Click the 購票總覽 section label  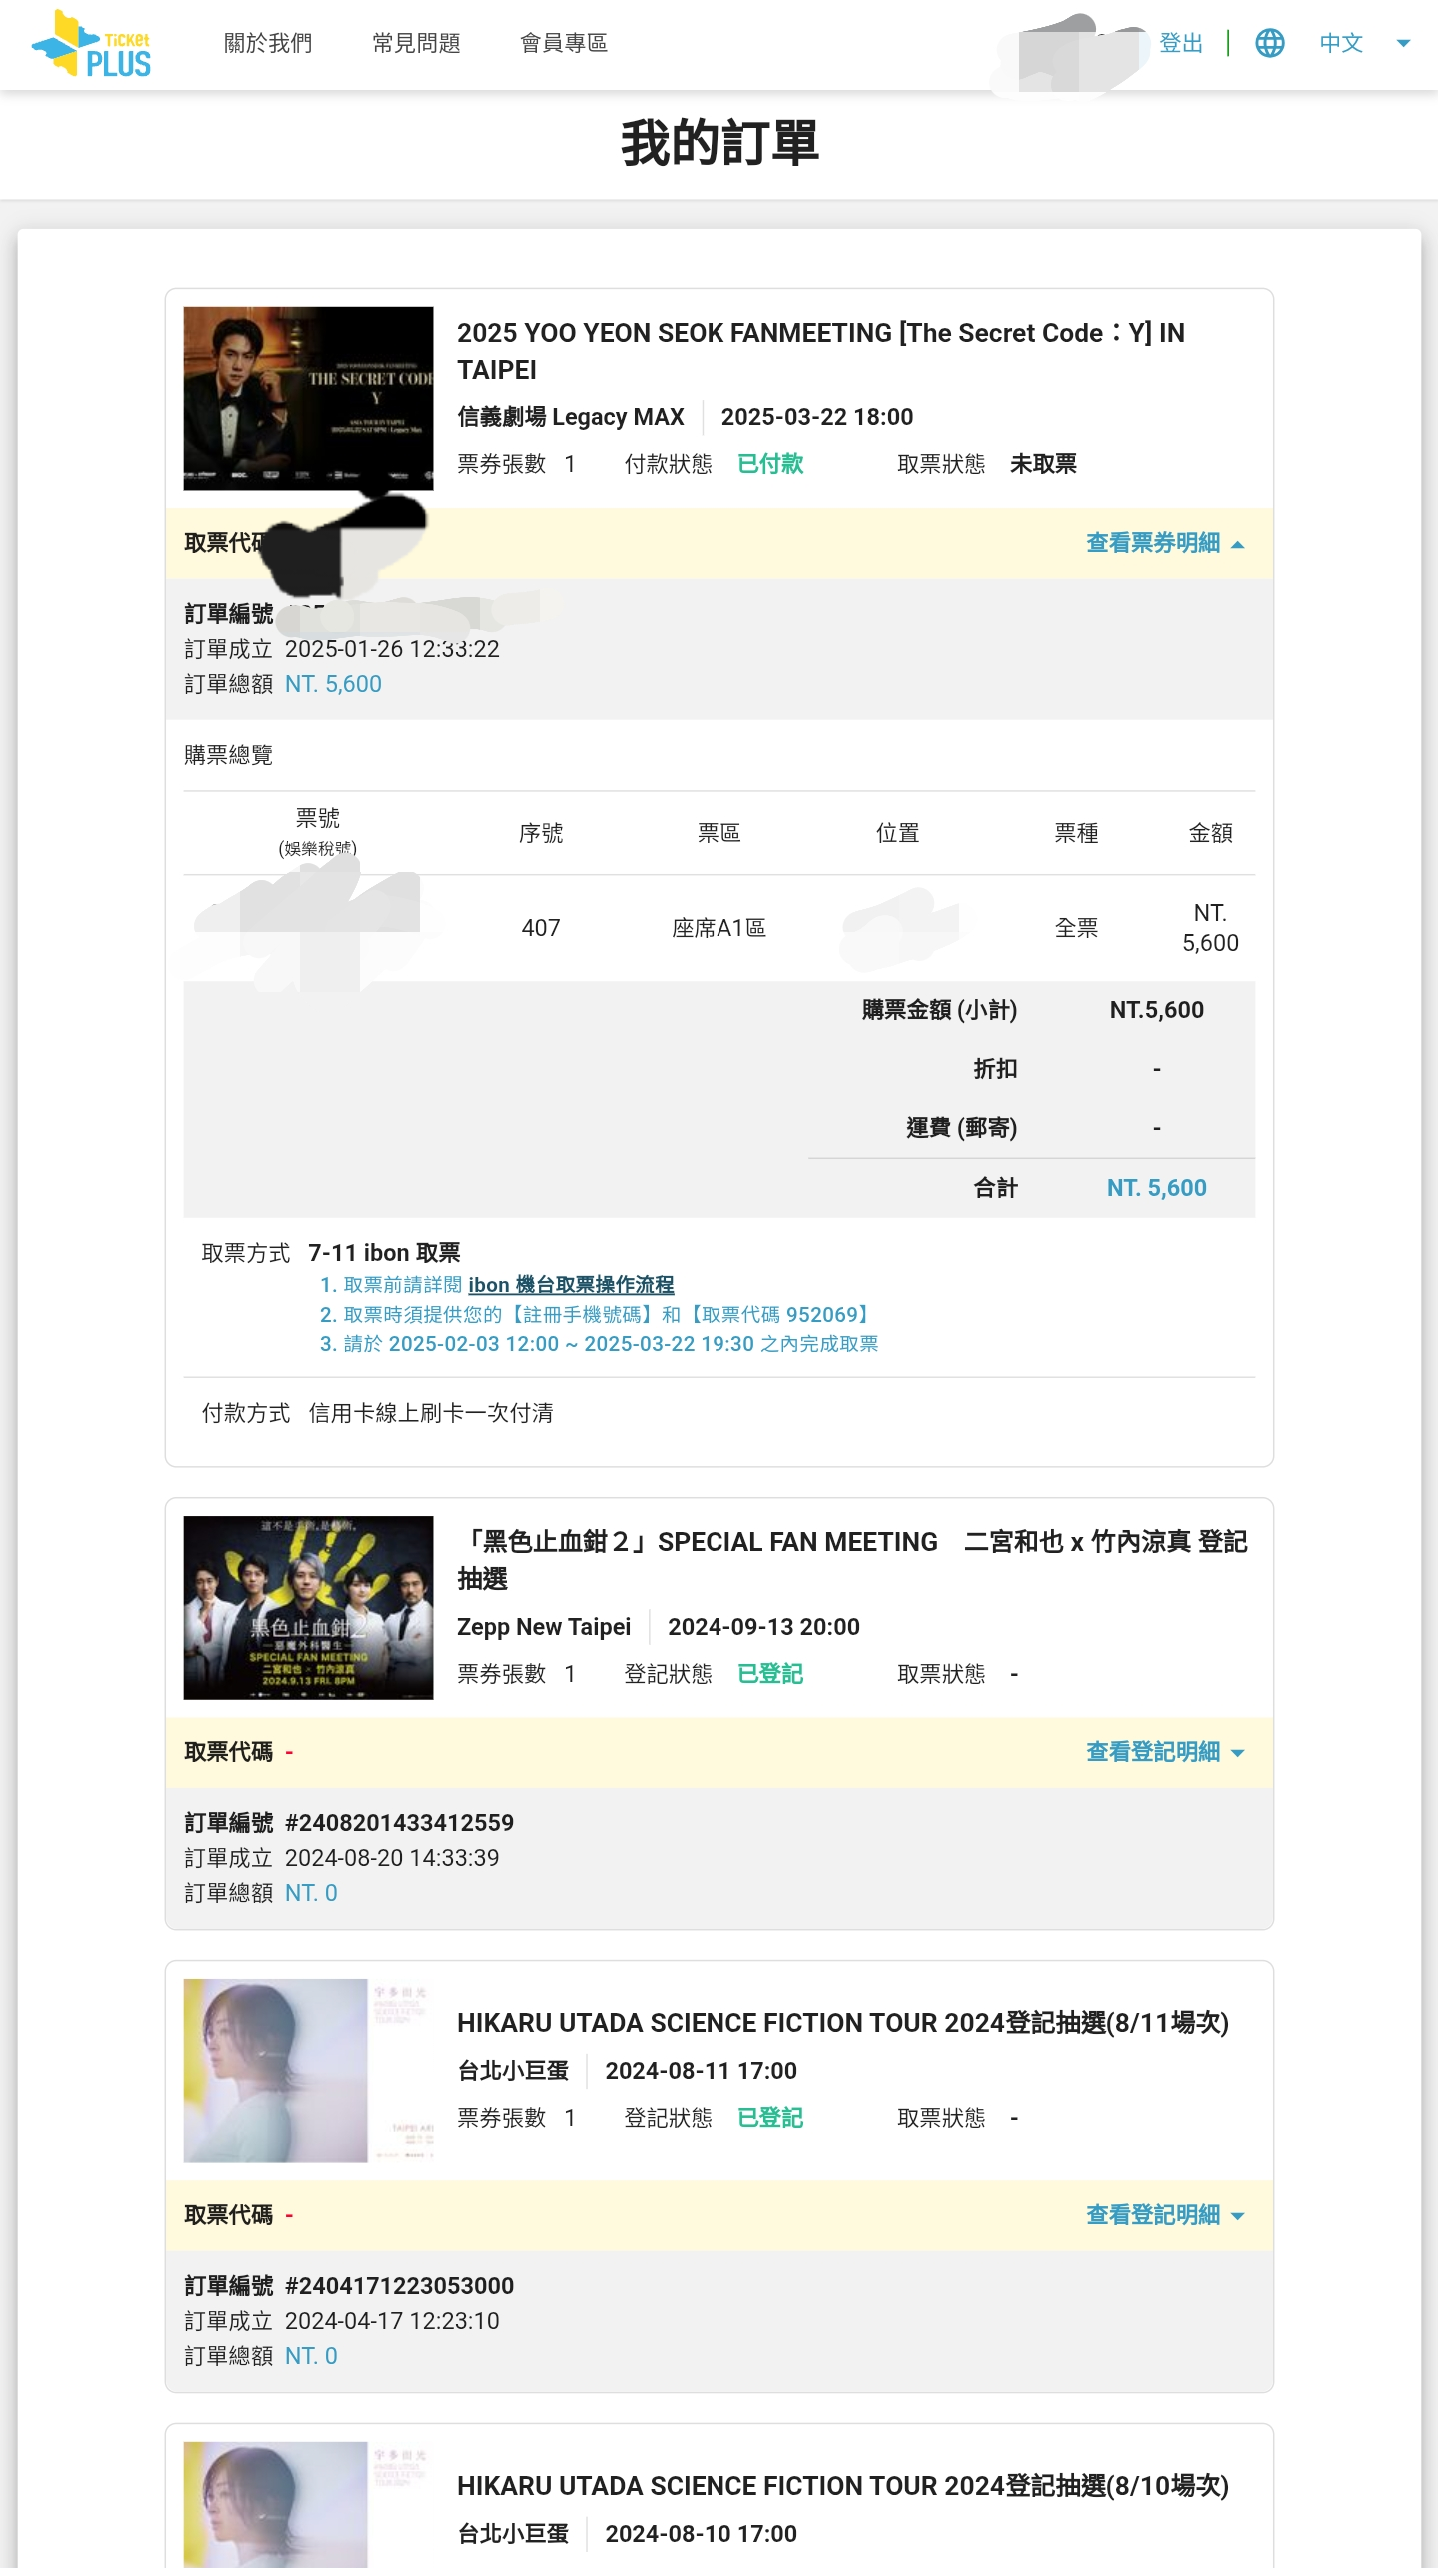click(228, 755)
